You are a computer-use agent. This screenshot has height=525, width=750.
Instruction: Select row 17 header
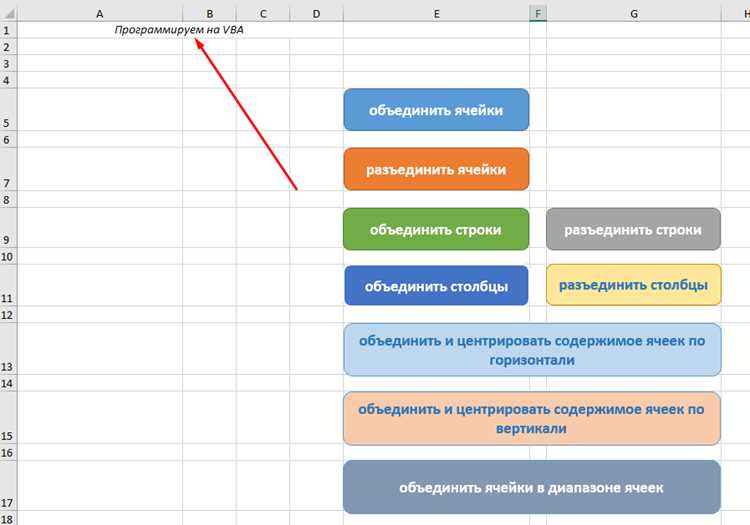coord(8,486)
